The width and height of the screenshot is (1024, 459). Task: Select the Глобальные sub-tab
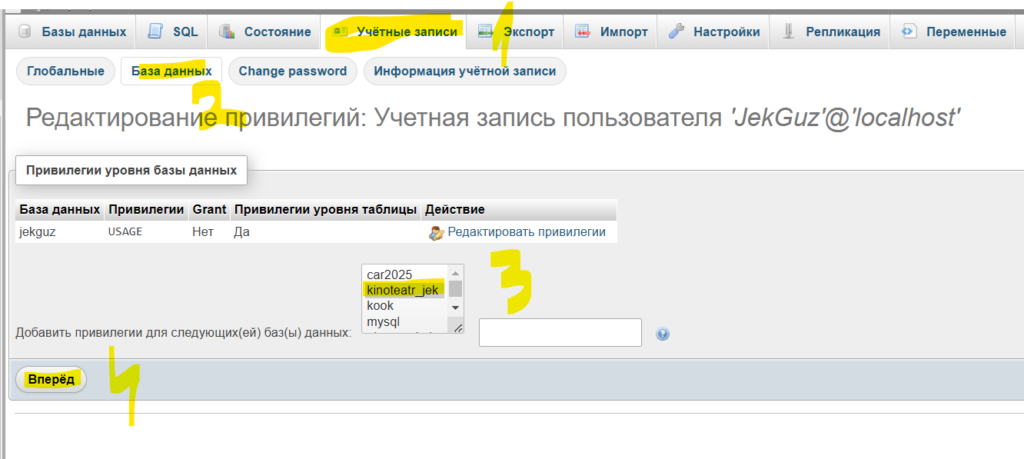pyautogui.click(x=65, y=71)
